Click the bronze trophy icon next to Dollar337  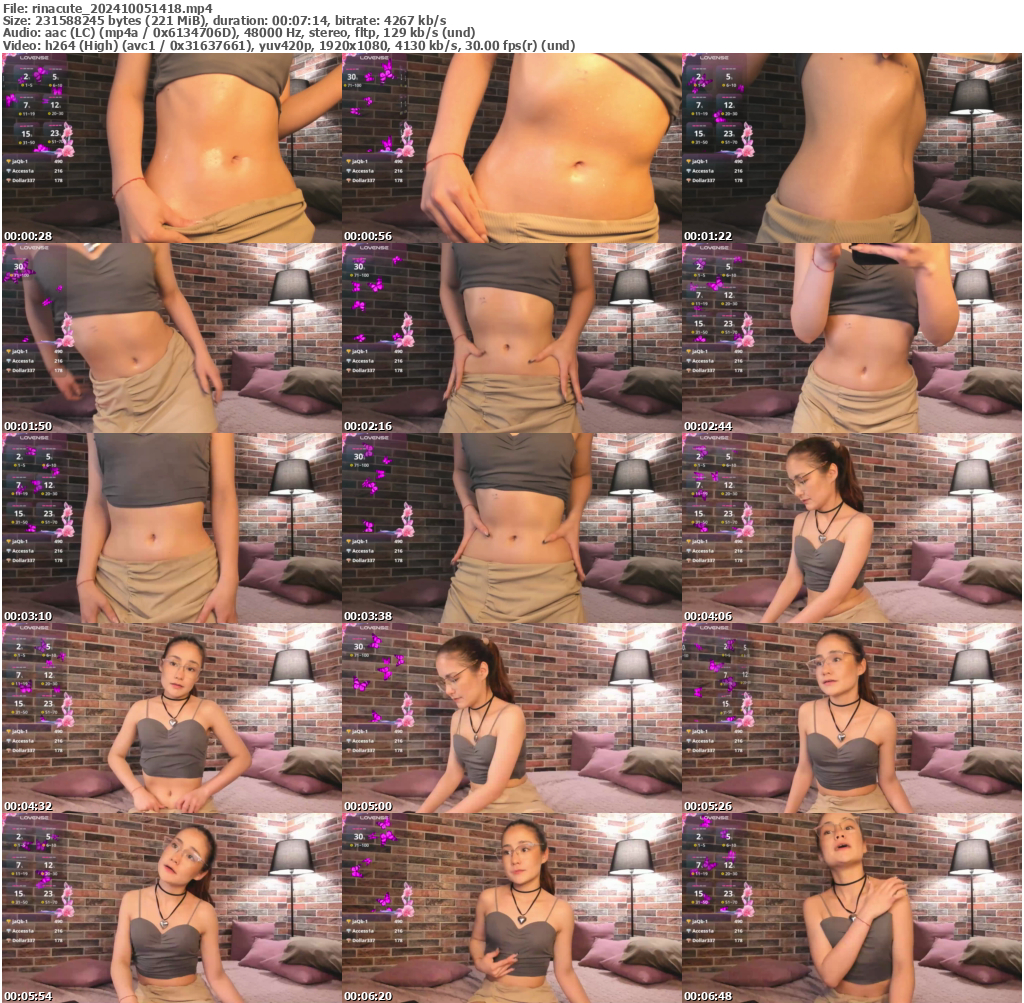(x=8, y=180)
